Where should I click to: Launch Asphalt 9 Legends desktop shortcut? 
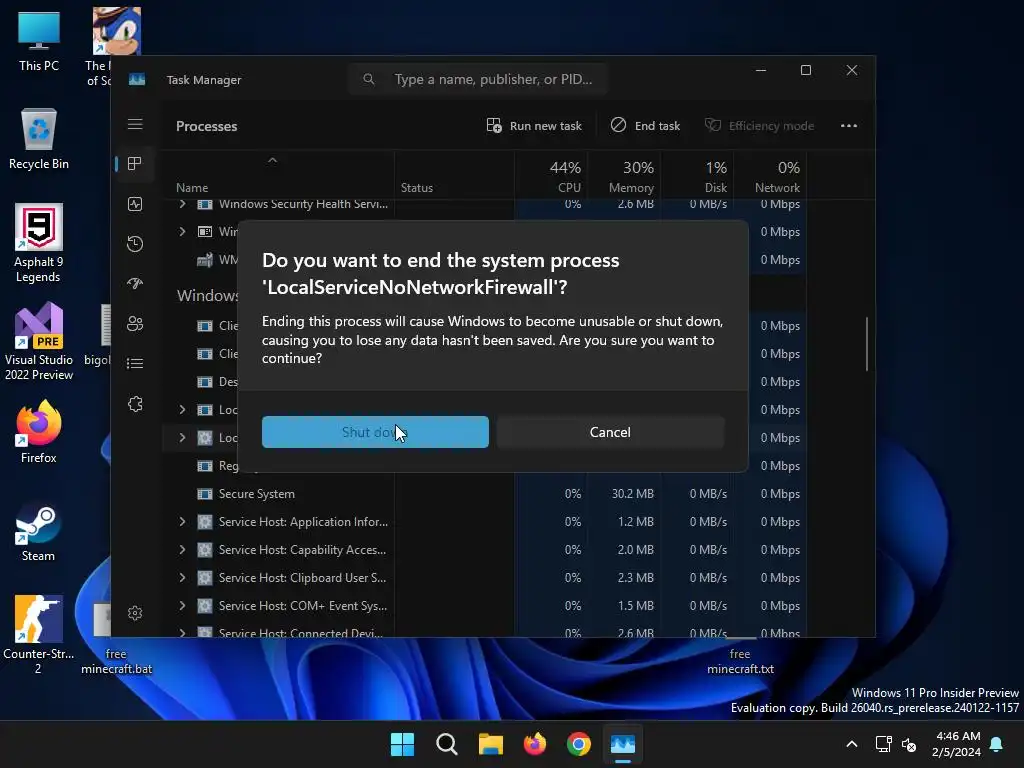pyautogui.click(x=39, y=244)
